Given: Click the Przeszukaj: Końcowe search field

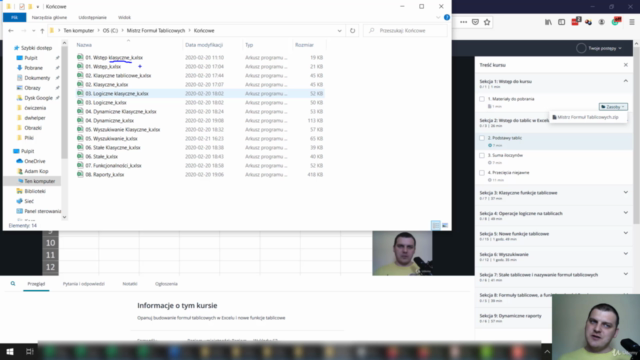Looking at the screenshot, I should [405, 31].
